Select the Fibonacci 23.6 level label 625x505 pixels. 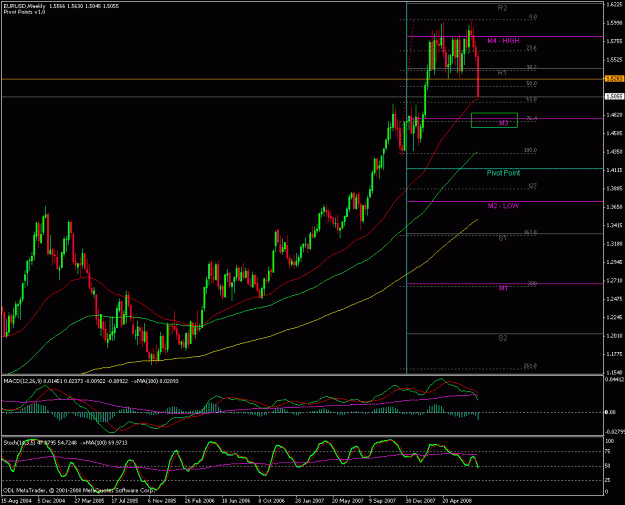tap(531, 48)
